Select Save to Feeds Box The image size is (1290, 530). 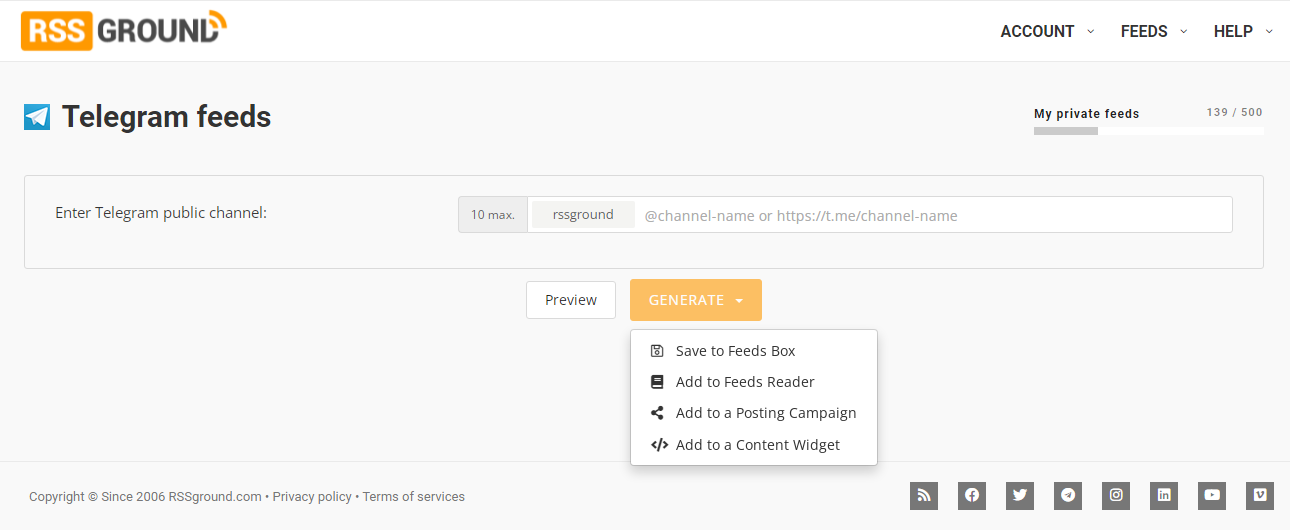coord(735,351)
